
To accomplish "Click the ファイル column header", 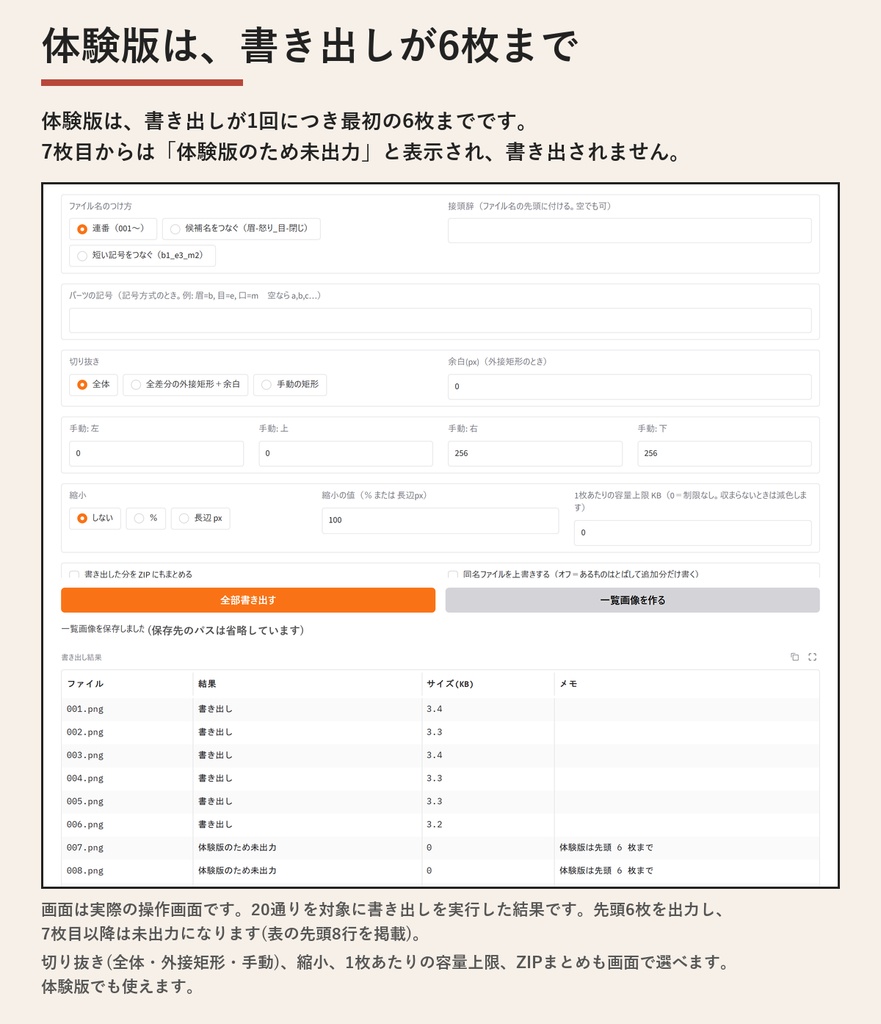I will coord(127,684).
